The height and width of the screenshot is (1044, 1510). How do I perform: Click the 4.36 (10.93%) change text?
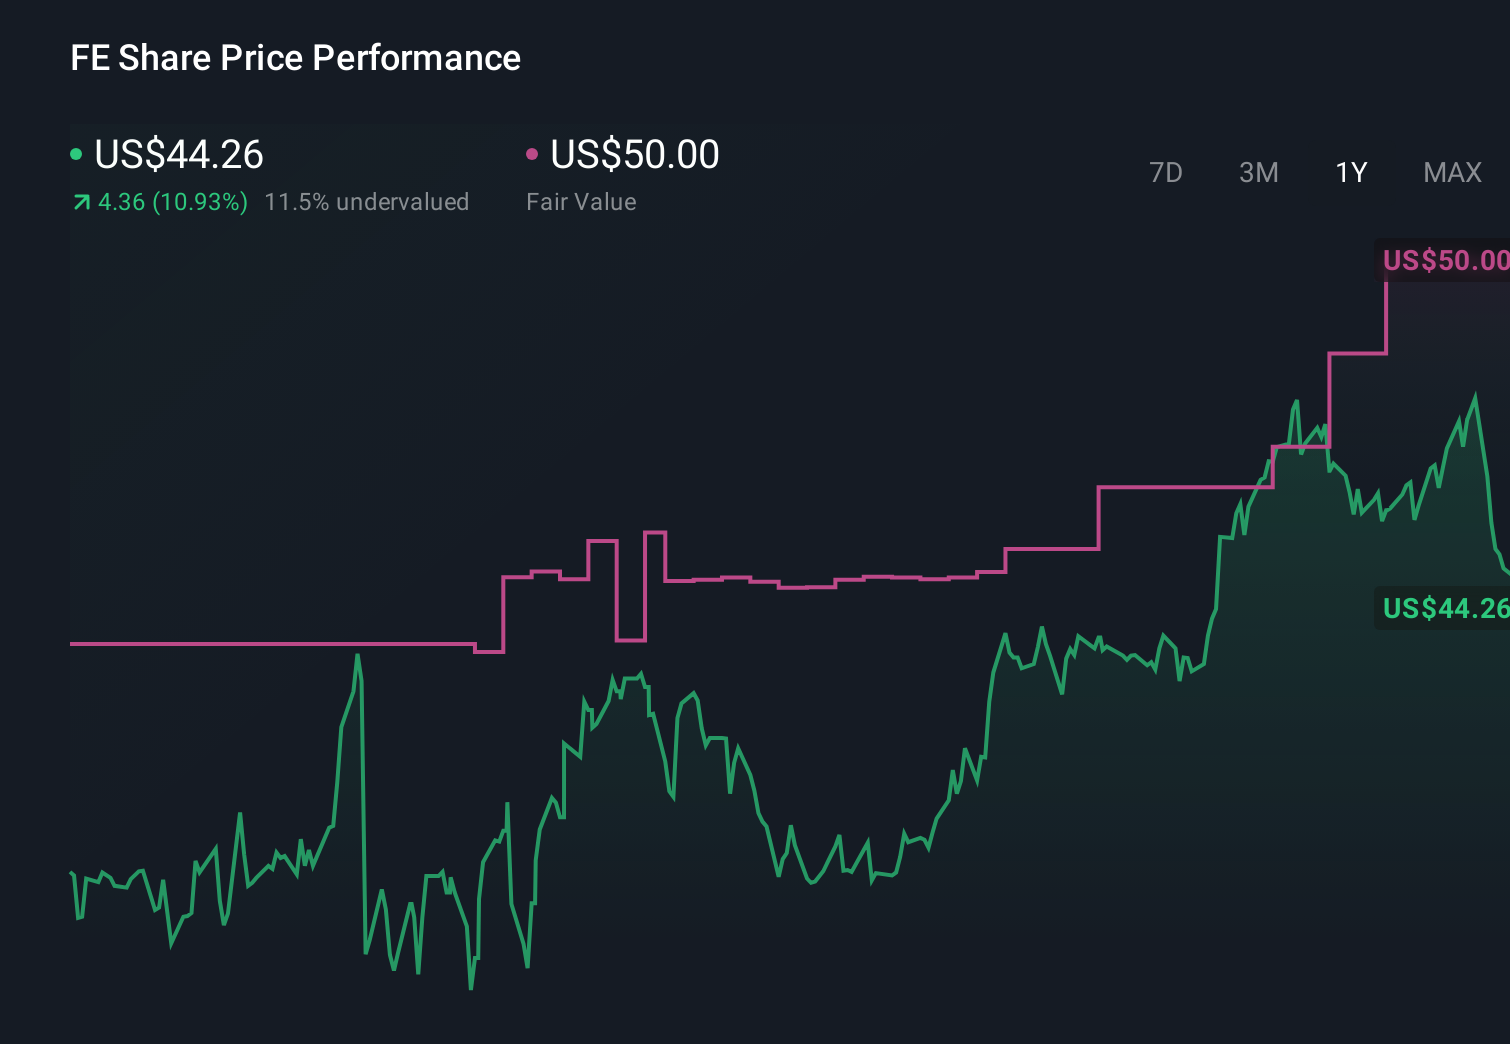coord(172,201)
